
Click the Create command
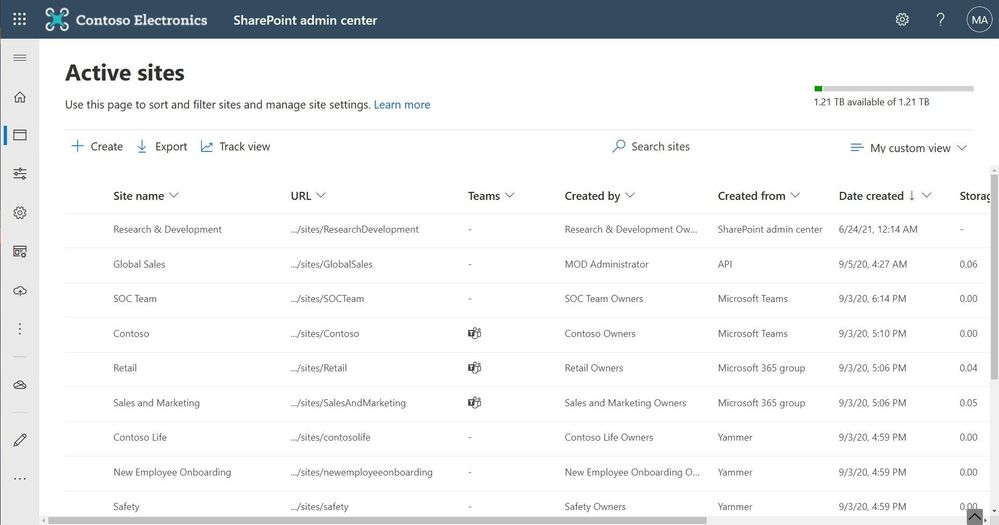tap(96, 146)
